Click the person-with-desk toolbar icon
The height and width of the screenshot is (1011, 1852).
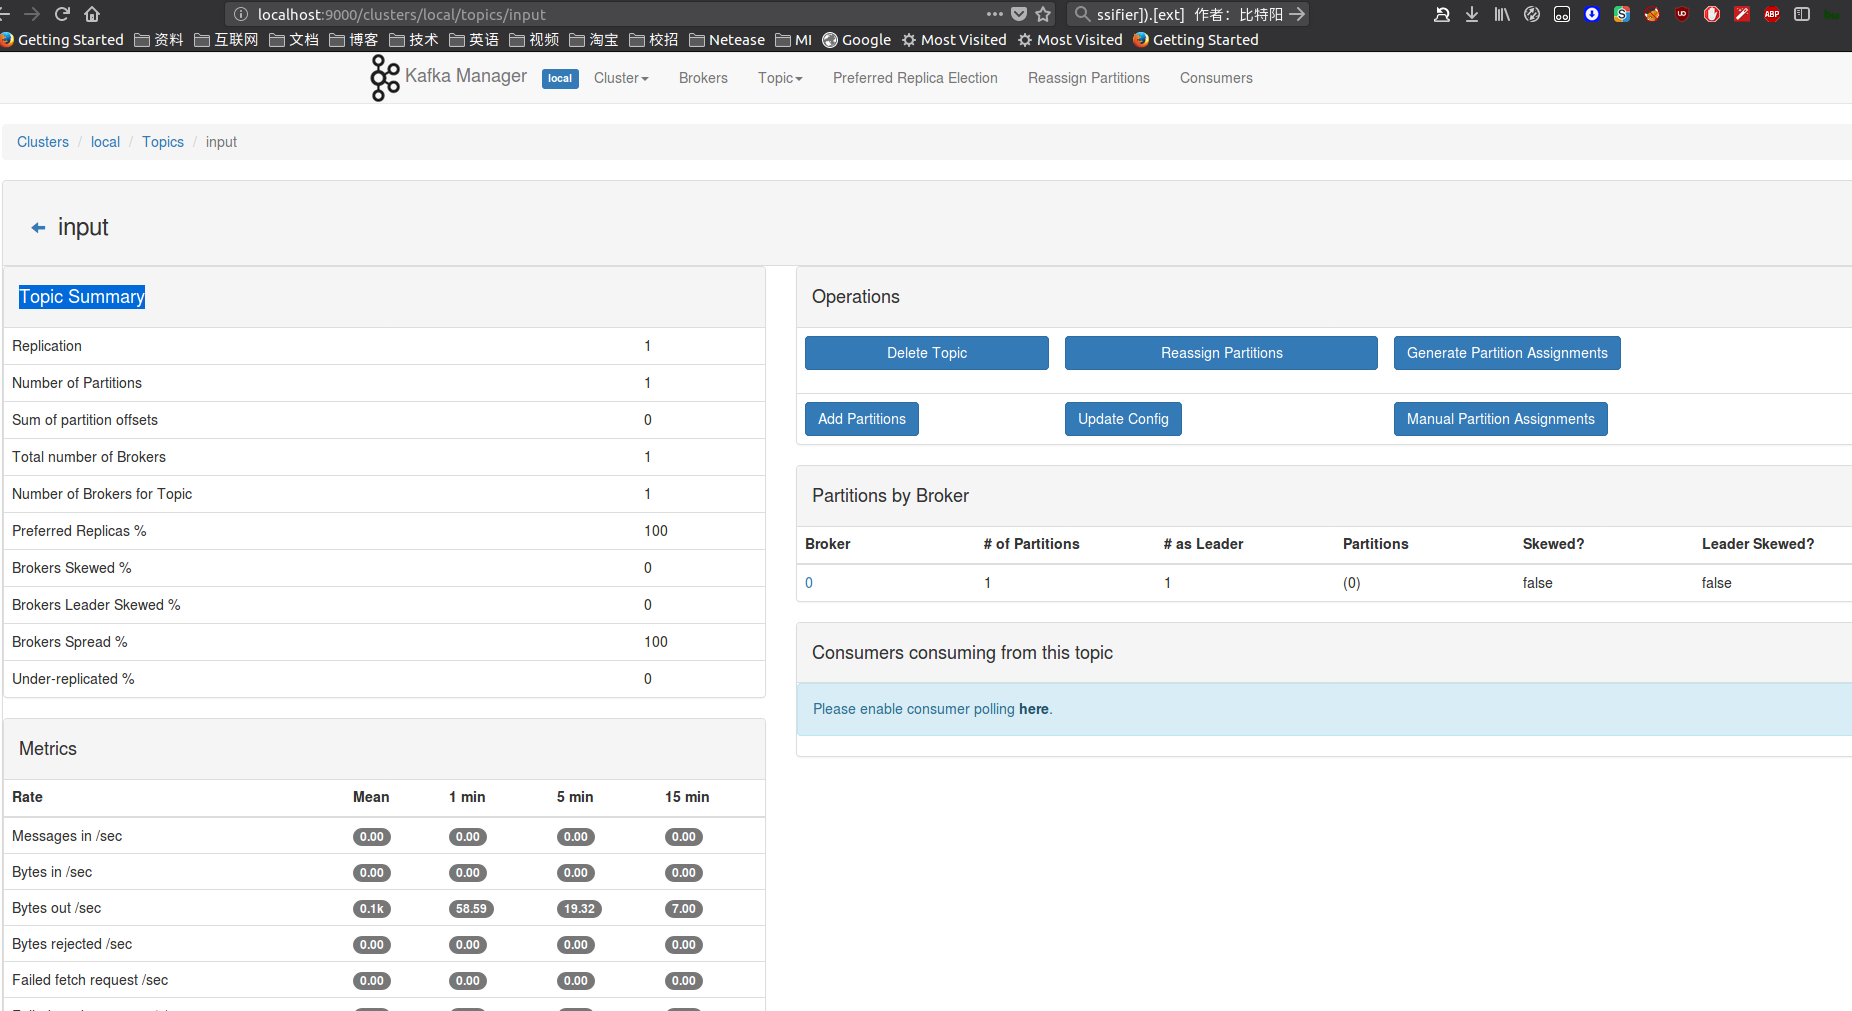coord(1442,14)
